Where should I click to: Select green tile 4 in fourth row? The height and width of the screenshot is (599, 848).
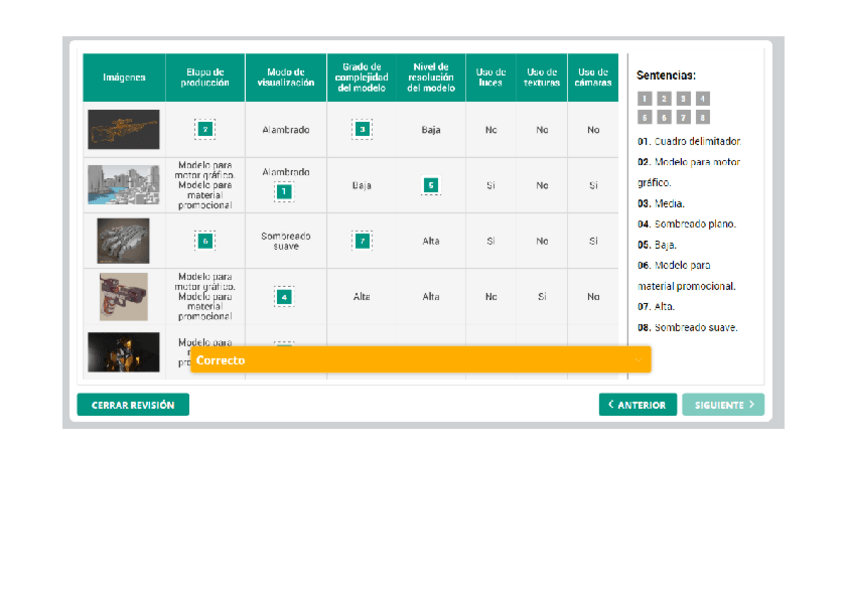point(284,297)
